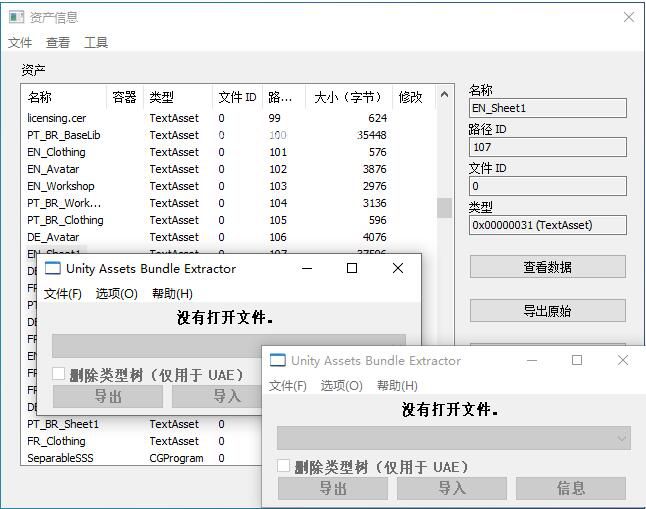Click the 查看数据 button
Viewport: 646px width, 509px height.
tap(548, 267)
